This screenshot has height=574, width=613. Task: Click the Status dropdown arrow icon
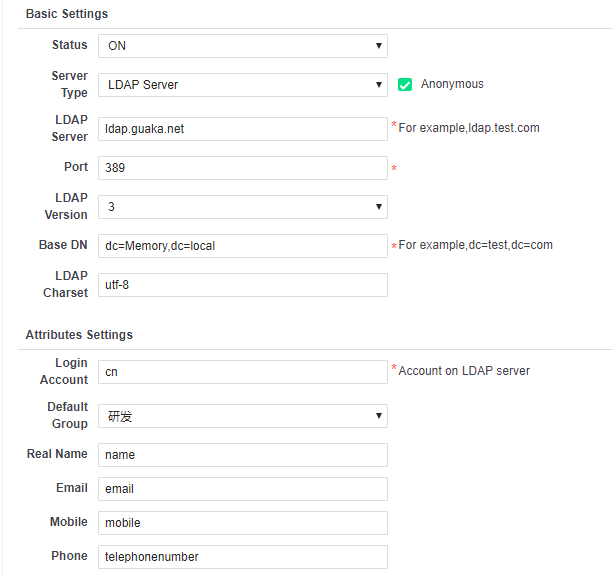(378, 46)
